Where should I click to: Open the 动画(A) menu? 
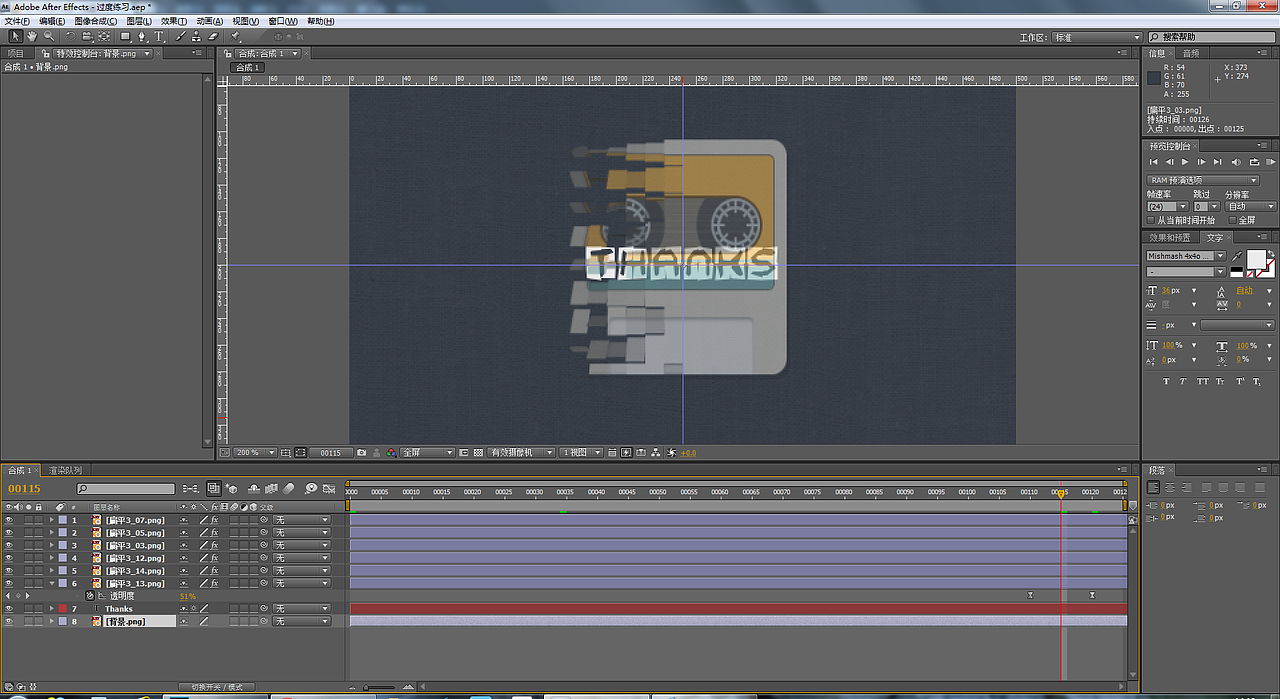tap(209, 21)
